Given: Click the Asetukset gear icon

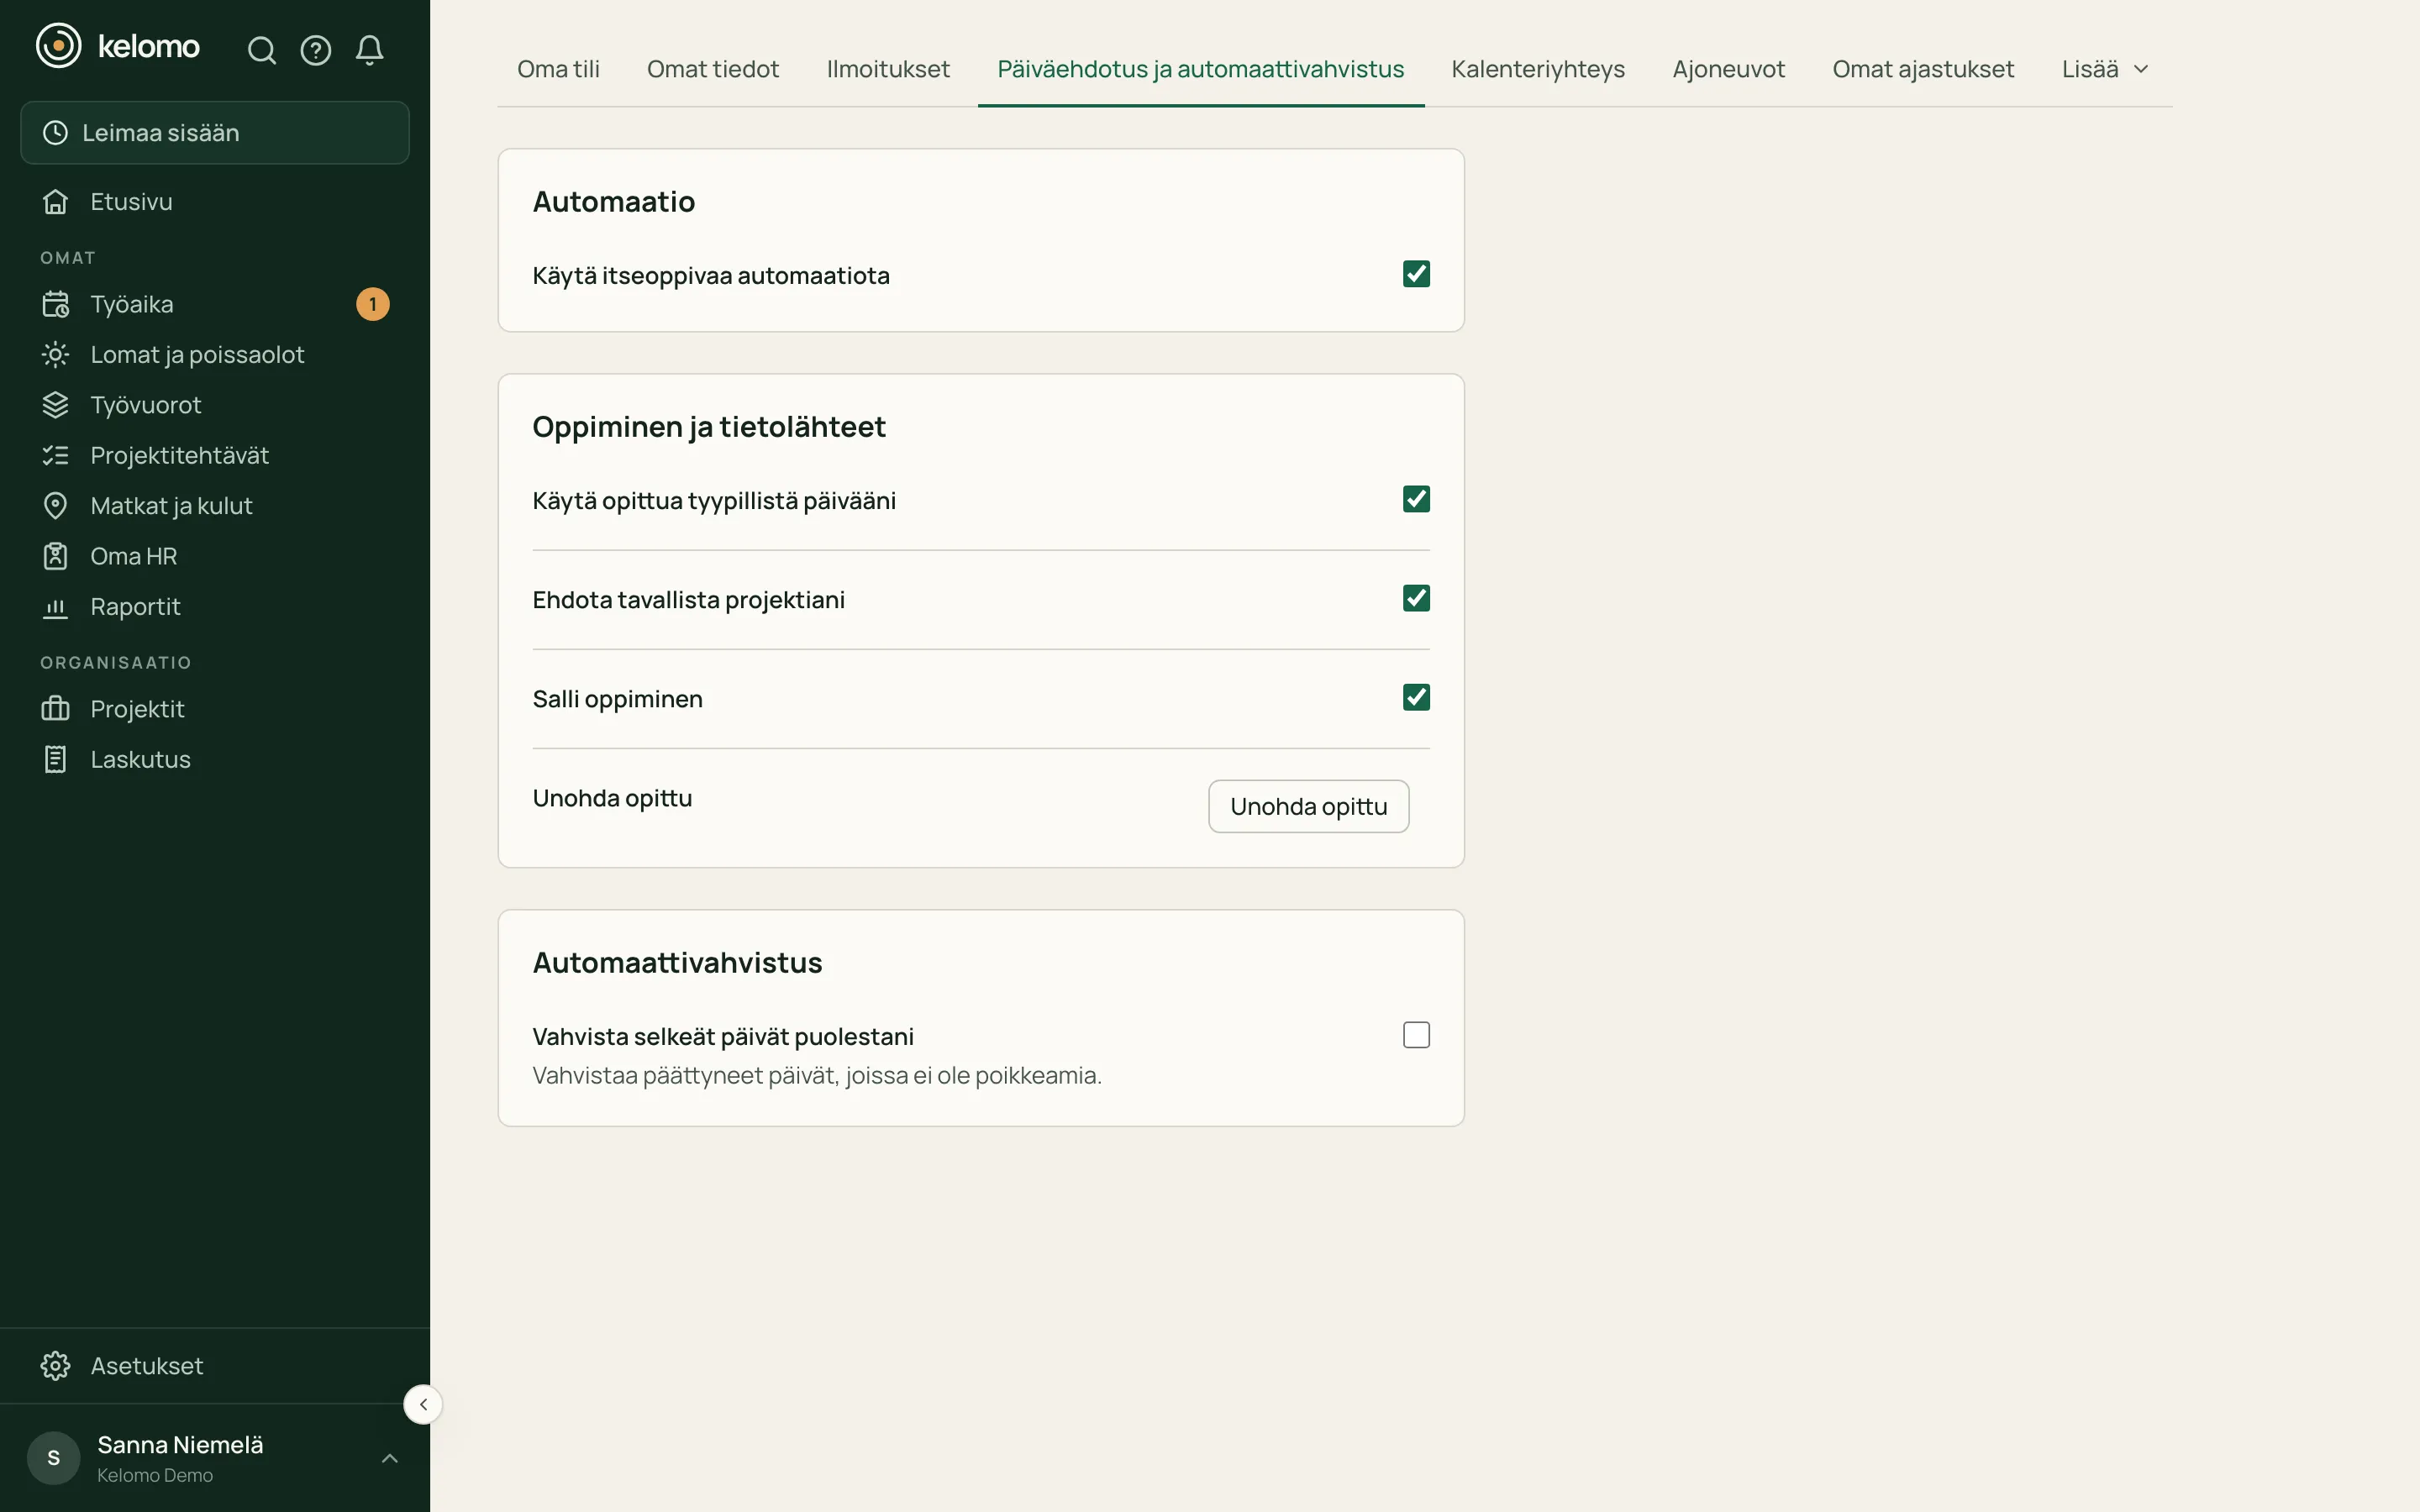Looking at the screenshot, I should 55,1366.
